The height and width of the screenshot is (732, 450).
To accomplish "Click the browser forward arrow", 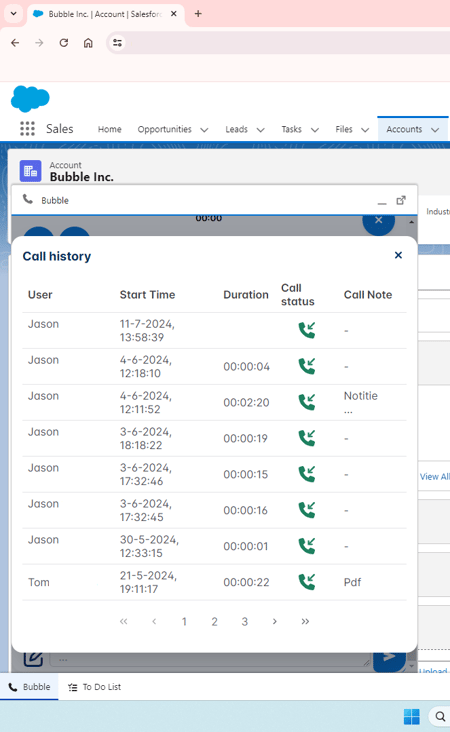I will point(39,43).
